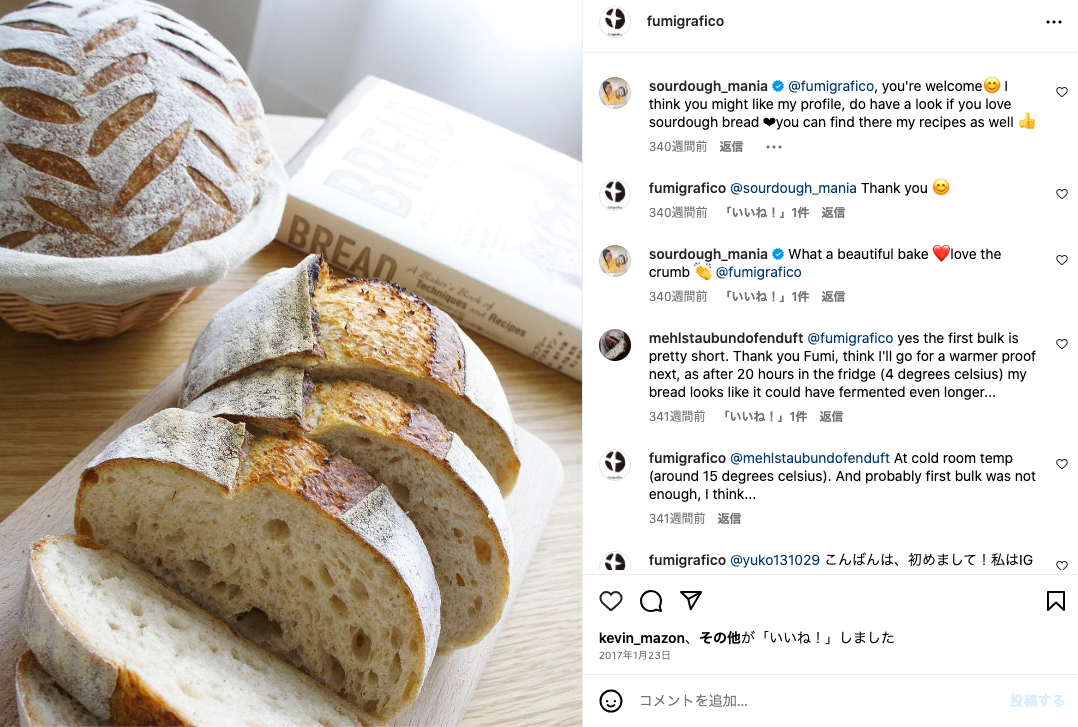
Task: Click sourdough_mania's avatar on first comment
Action: pyautogui.click(x=615, y=93)
